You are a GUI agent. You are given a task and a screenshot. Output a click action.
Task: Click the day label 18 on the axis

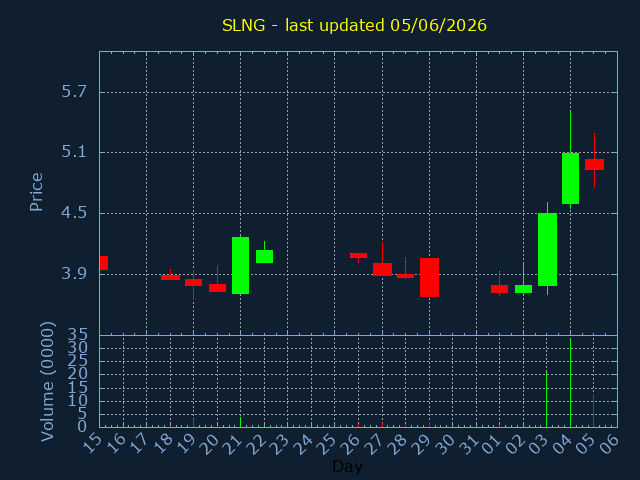166,444
